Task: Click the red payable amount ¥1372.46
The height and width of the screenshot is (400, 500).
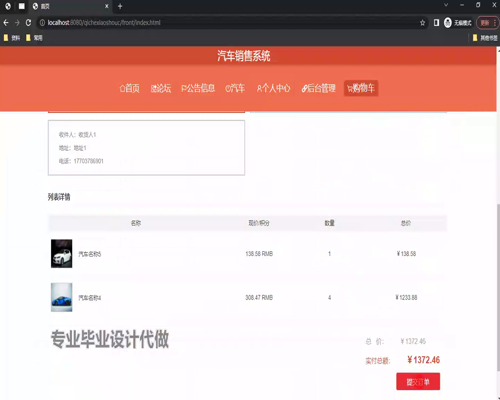Action: (423, 360)
